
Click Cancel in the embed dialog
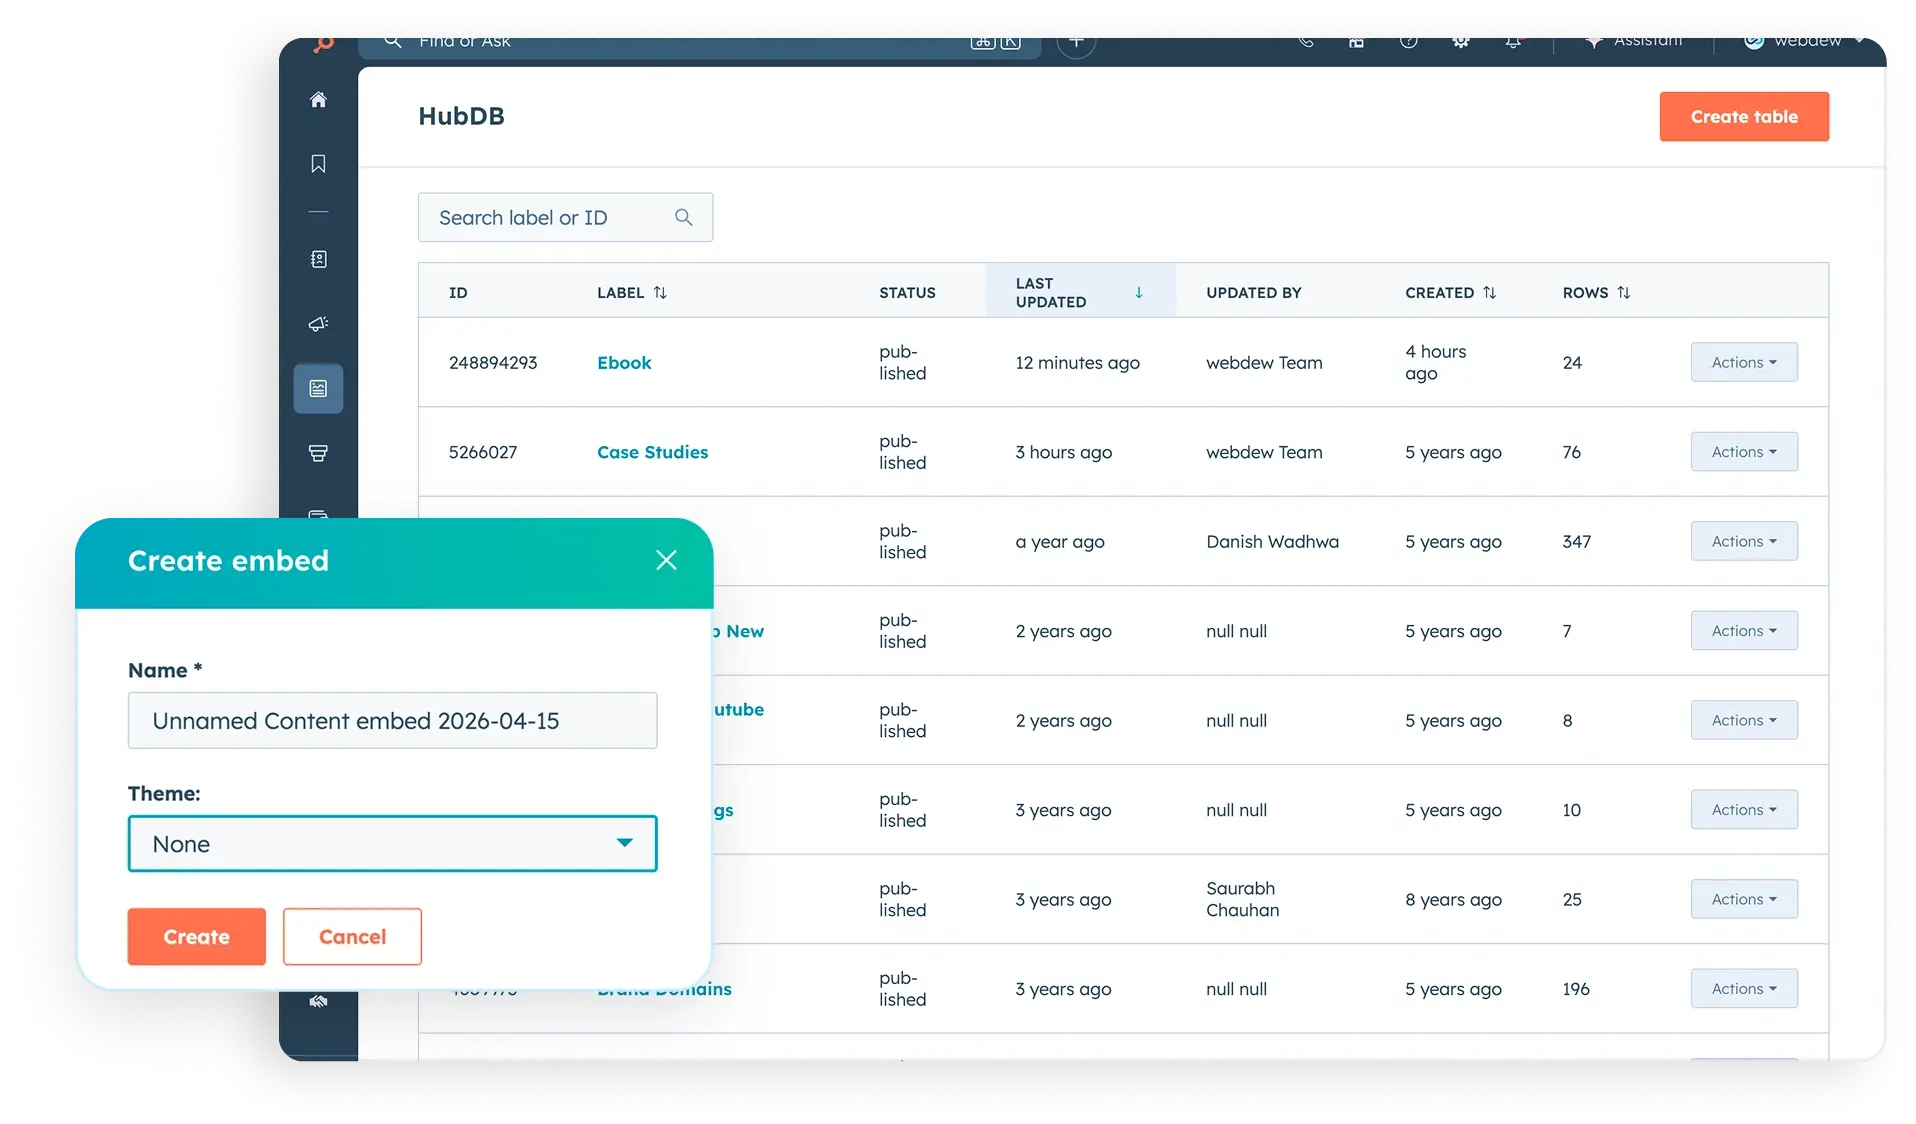point(352,937)
